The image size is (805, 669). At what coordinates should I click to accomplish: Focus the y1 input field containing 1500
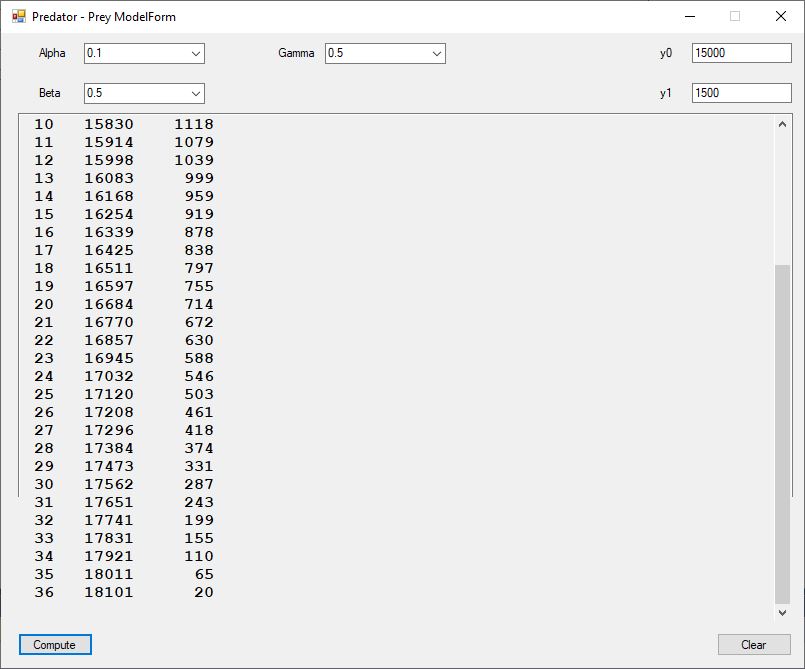pos(740,94)
